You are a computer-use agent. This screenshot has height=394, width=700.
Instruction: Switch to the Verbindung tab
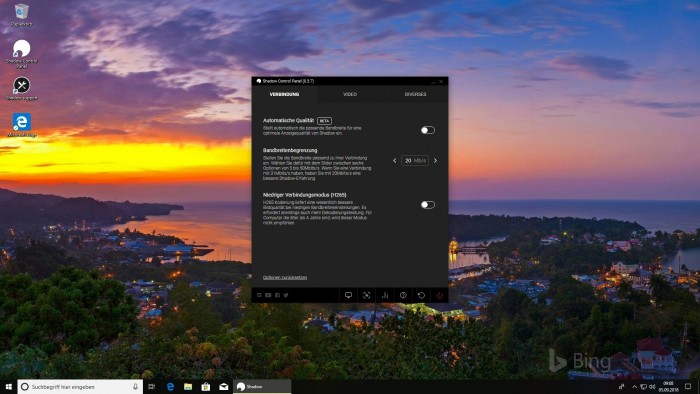[284, 95]
